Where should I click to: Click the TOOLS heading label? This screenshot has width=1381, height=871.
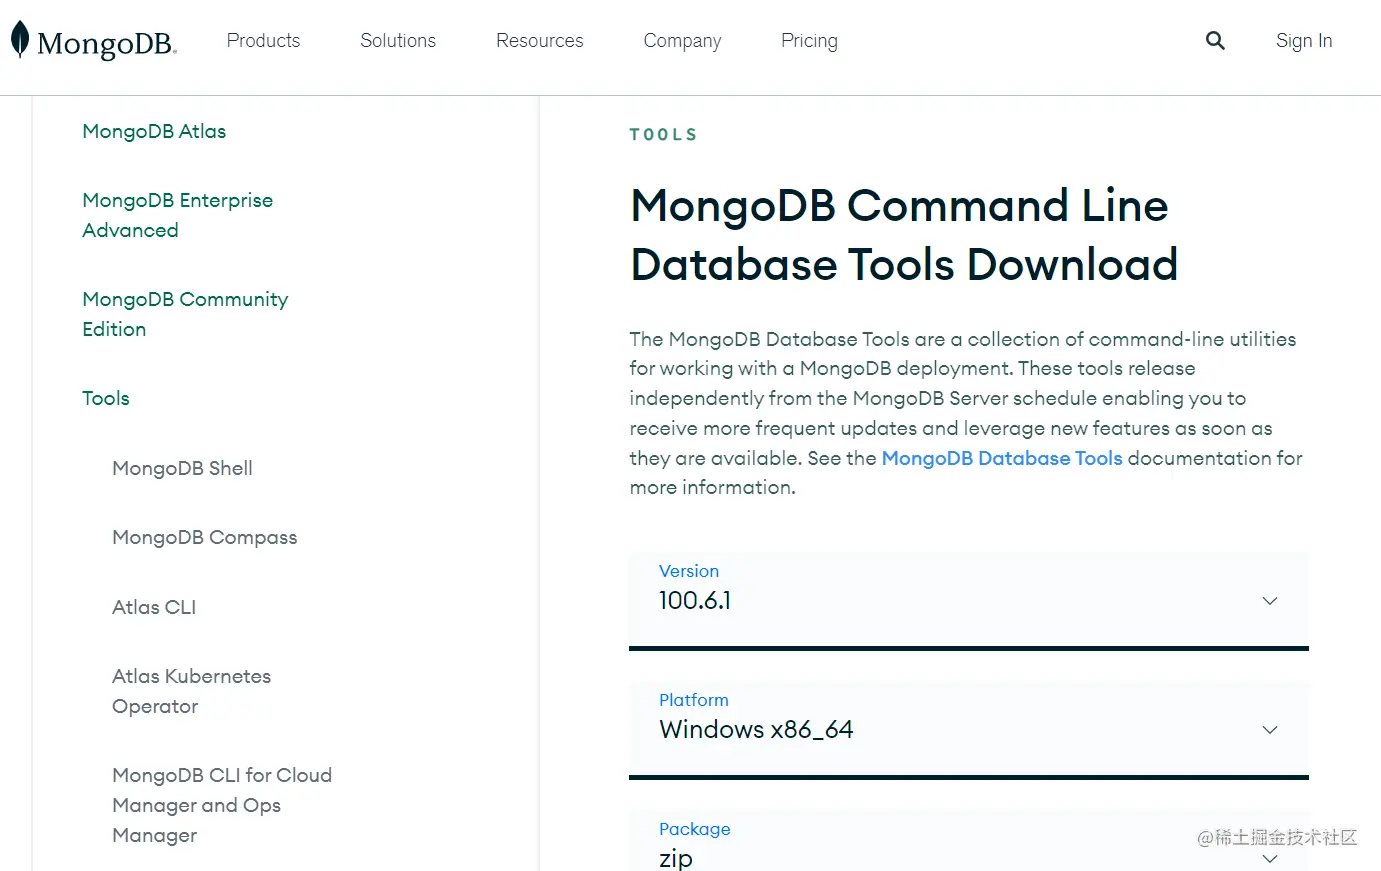point(663,135)
